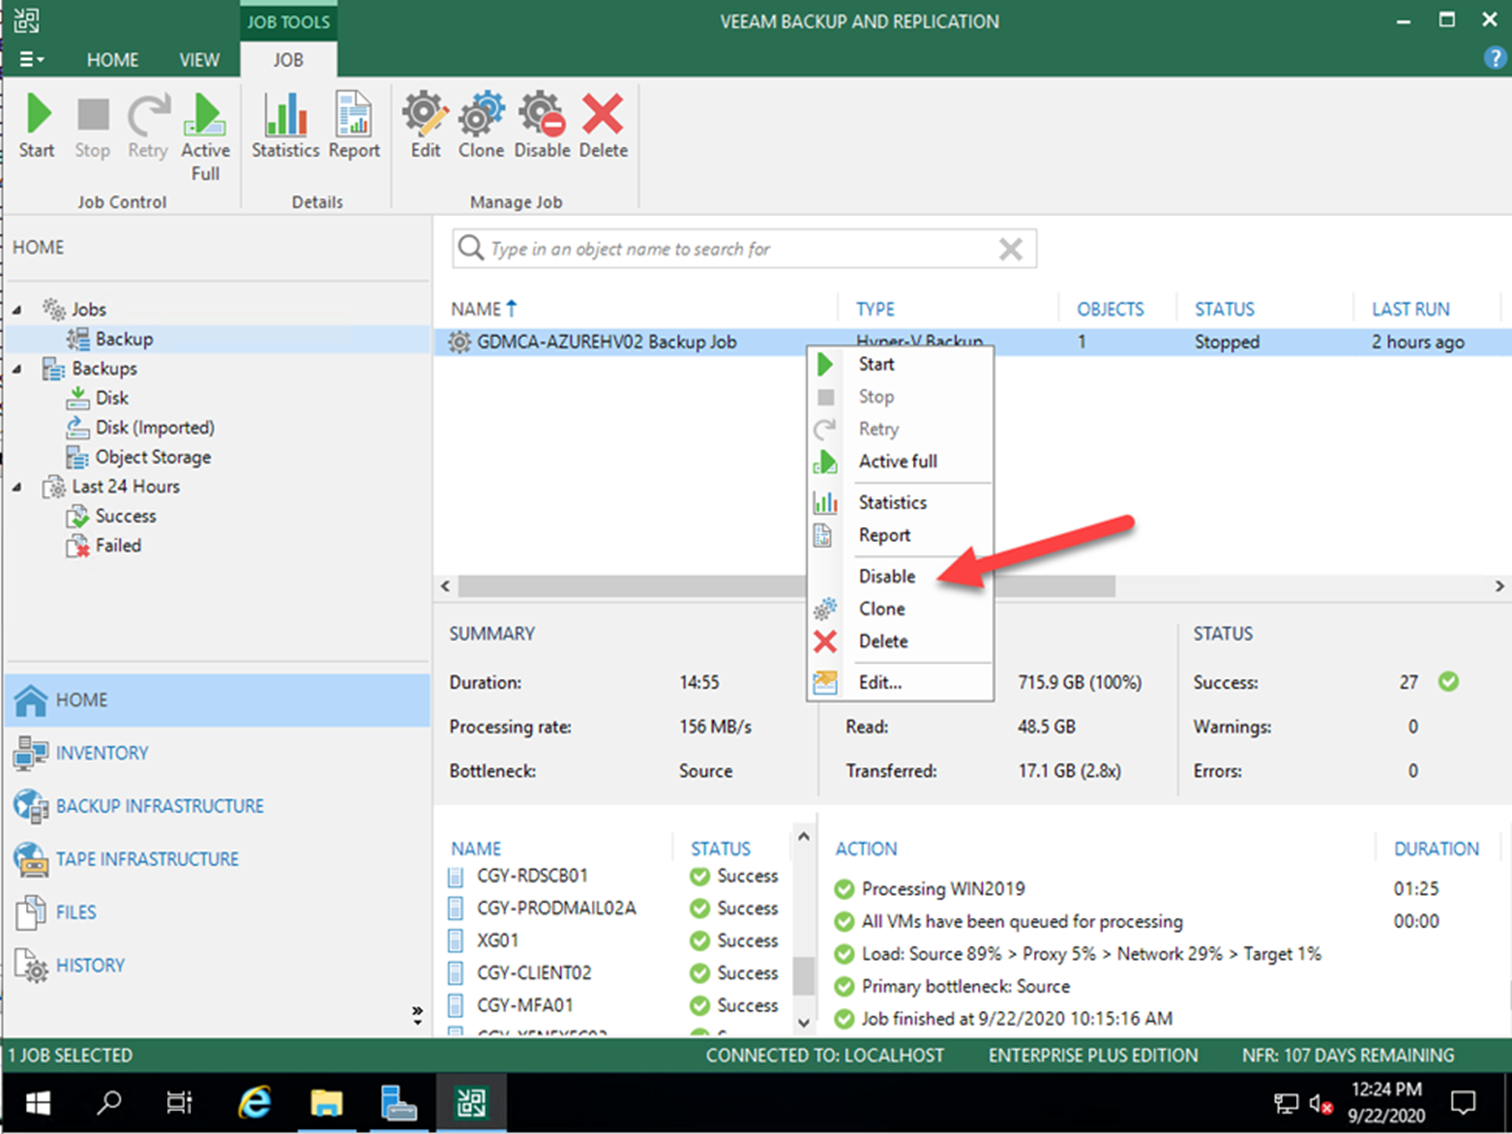Choose Active full in context menu

900,461
